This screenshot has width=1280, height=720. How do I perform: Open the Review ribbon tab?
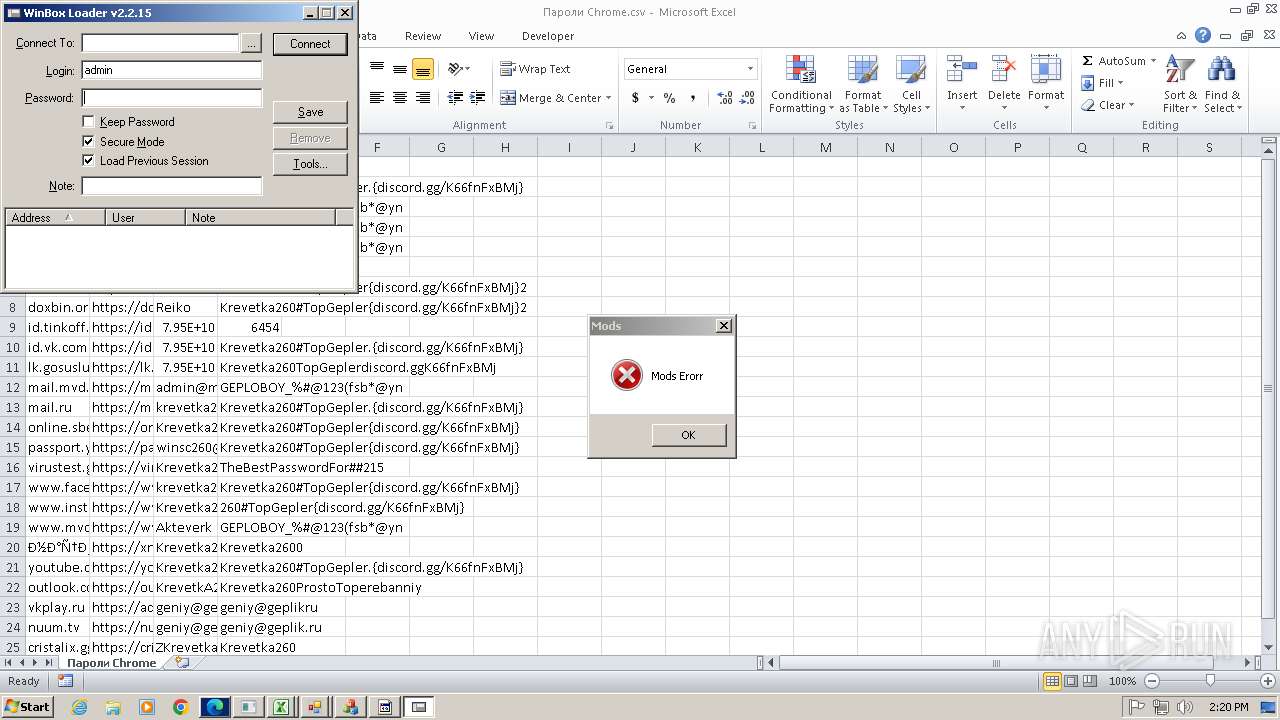point(423,36)
